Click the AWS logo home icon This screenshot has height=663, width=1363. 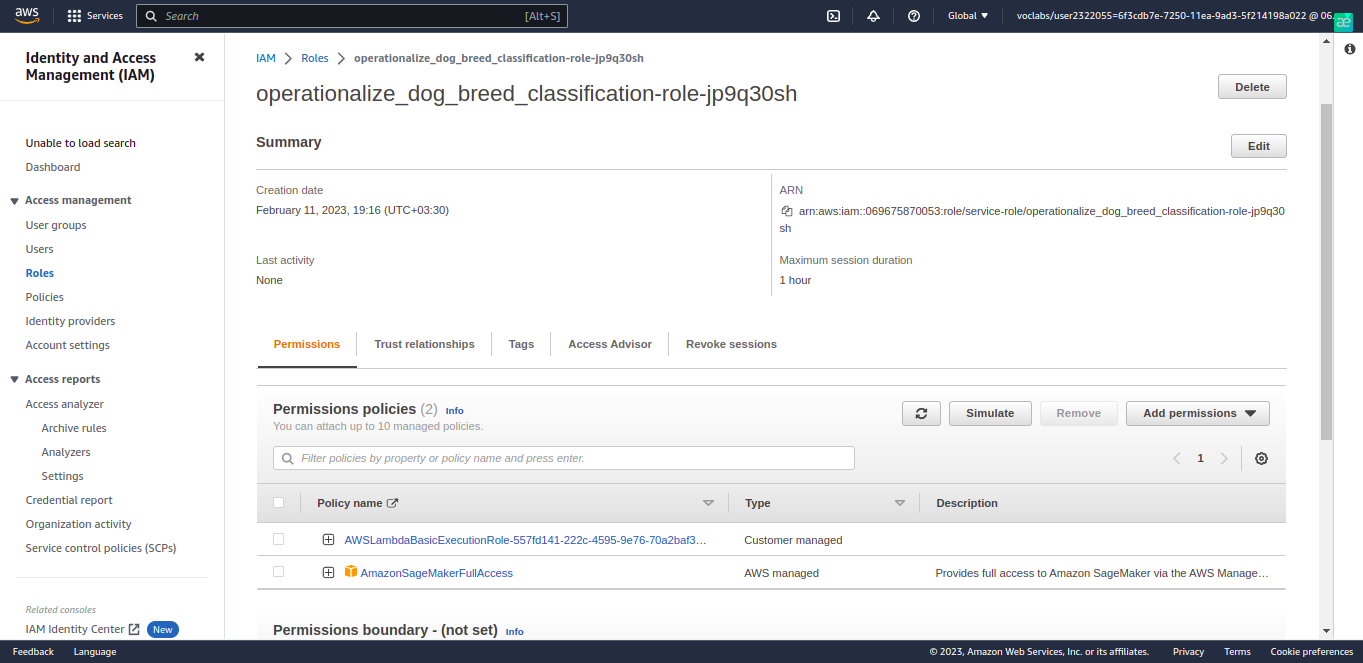(x=27, y=15)
